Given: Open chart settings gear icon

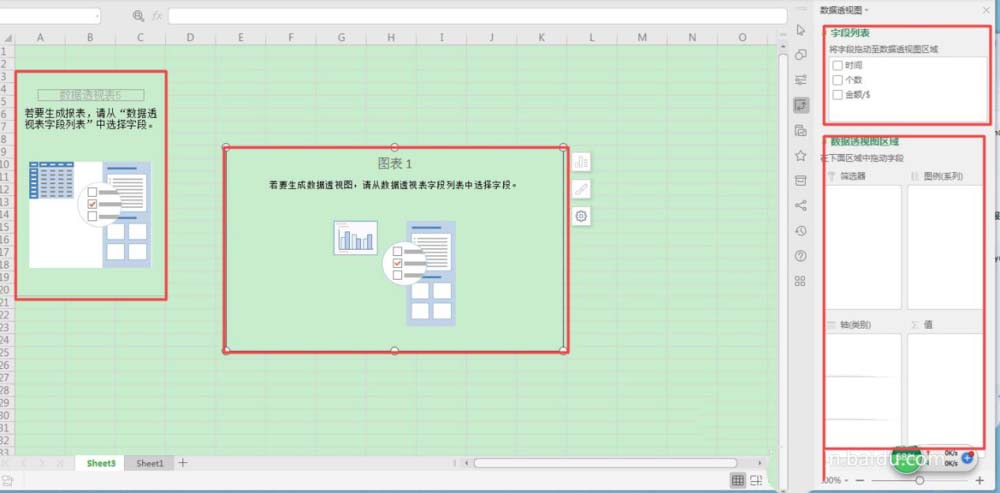Looking at the screenshot, I should [x=581, y=216].
